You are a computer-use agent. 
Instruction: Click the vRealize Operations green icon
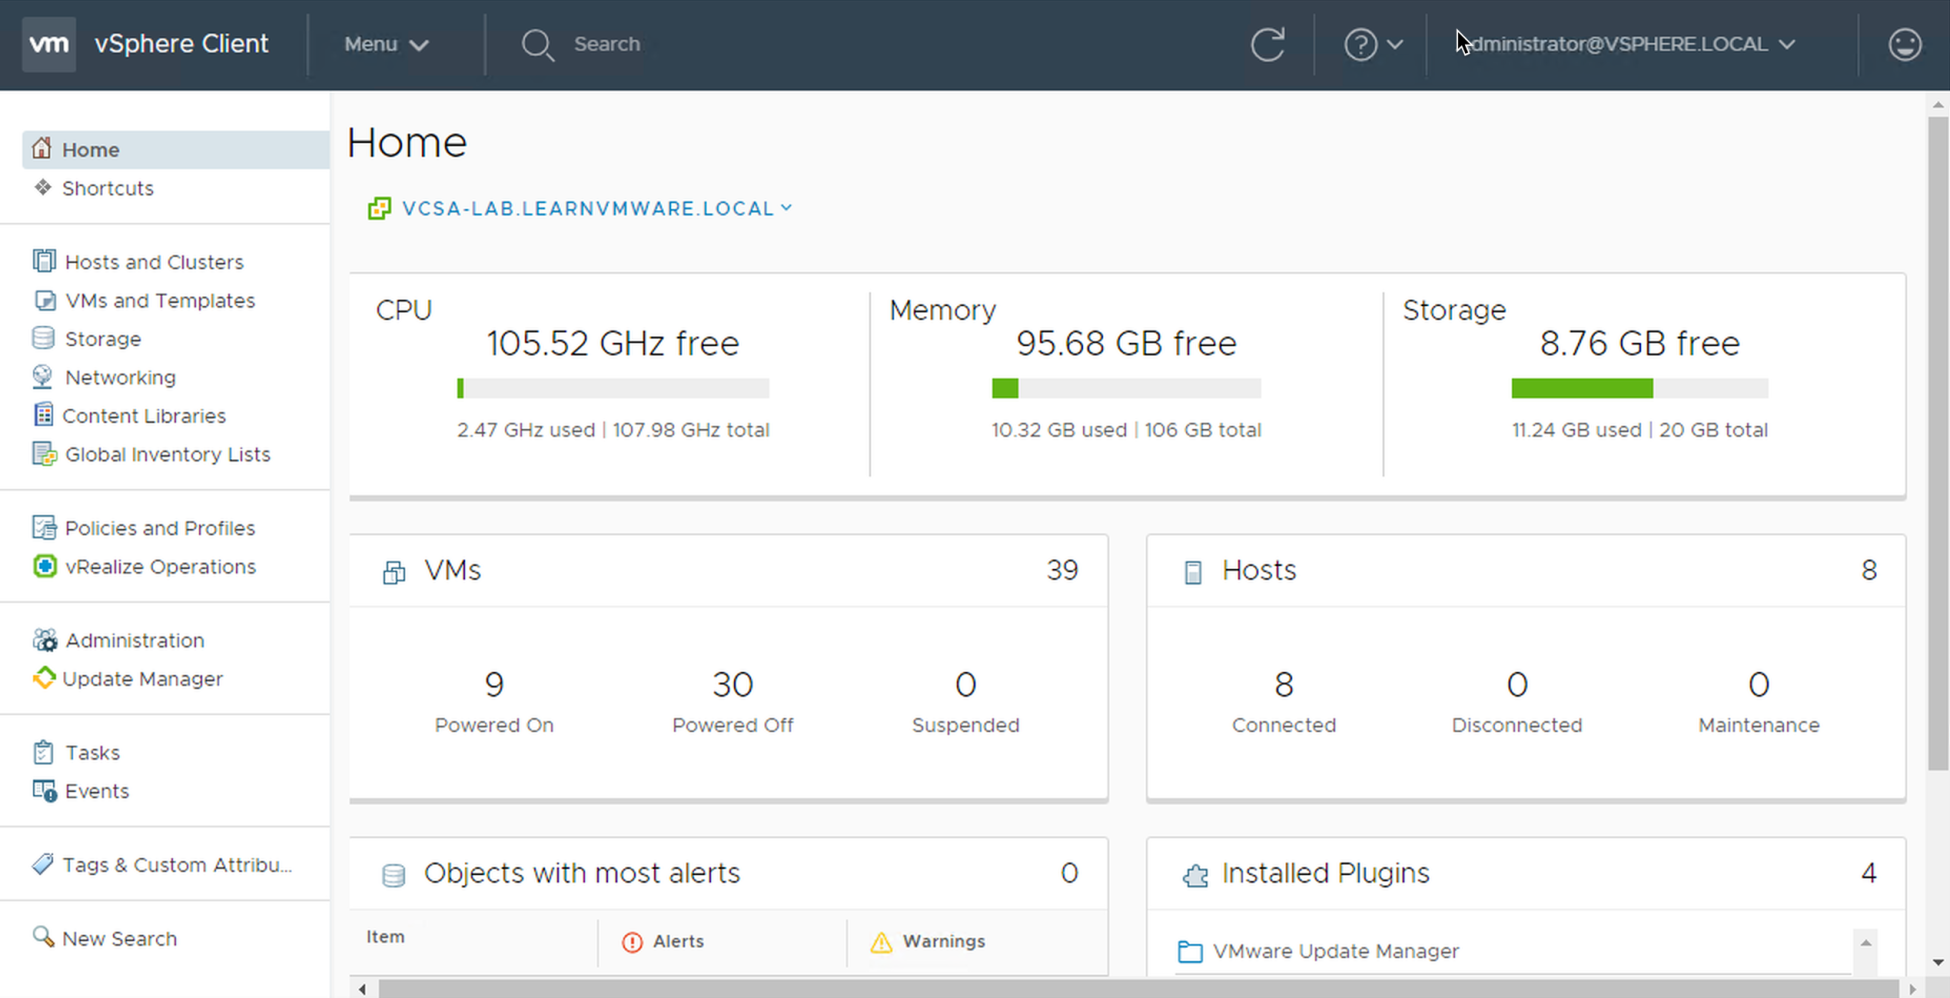click(44, 566)
